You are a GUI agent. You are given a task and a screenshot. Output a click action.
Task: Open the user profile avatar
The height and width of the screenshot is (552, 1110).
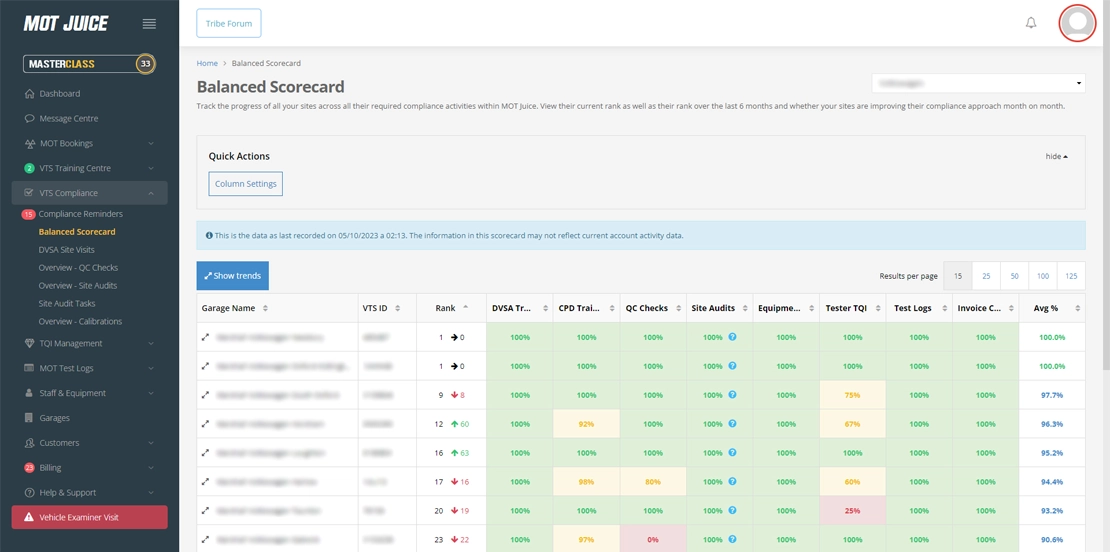tap(1077, 23)
